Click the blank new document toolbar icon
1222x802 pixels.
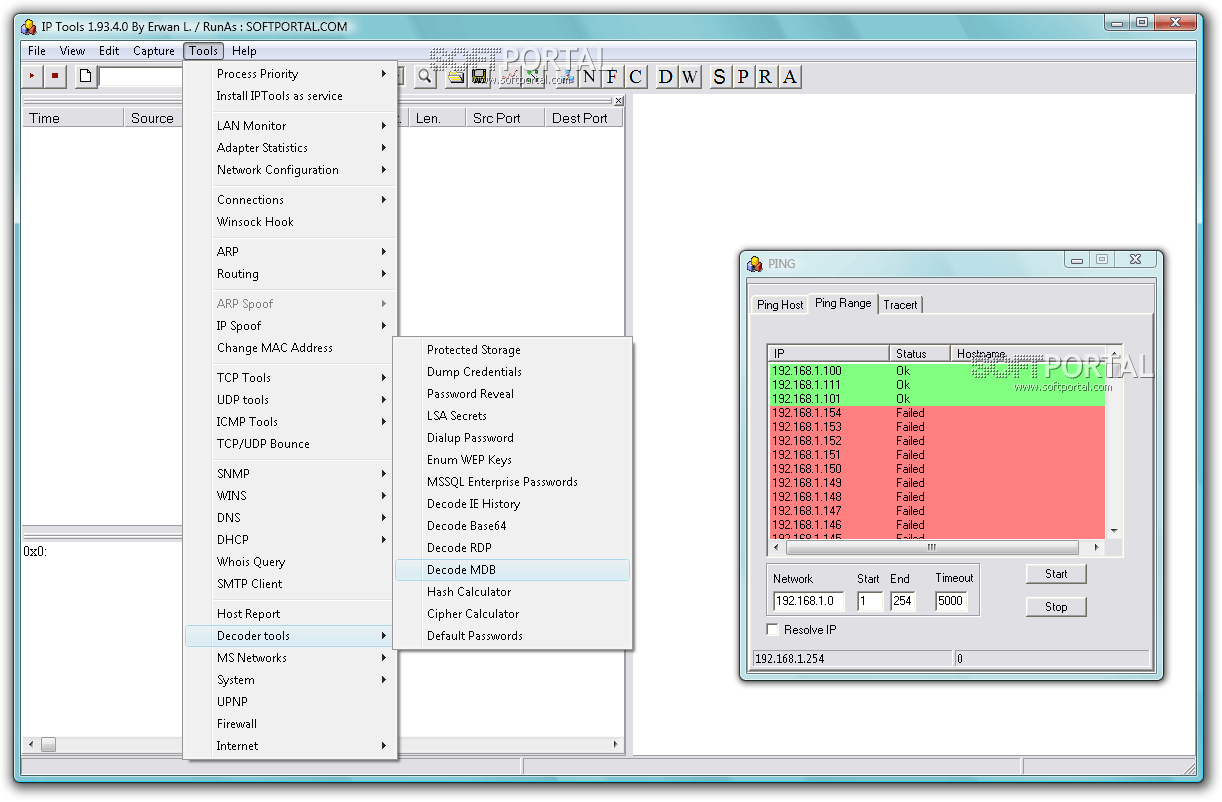[86, 76]
